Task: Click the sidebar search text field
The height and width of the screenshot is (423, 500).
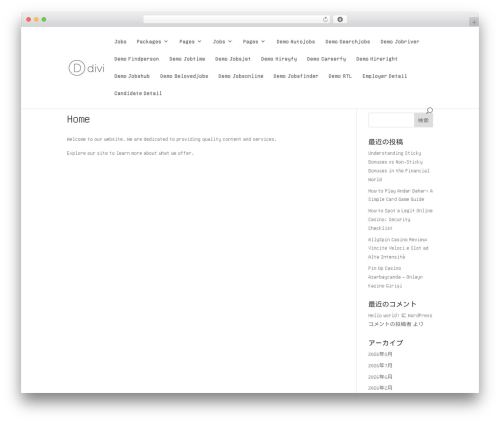Action: point(391,120)
